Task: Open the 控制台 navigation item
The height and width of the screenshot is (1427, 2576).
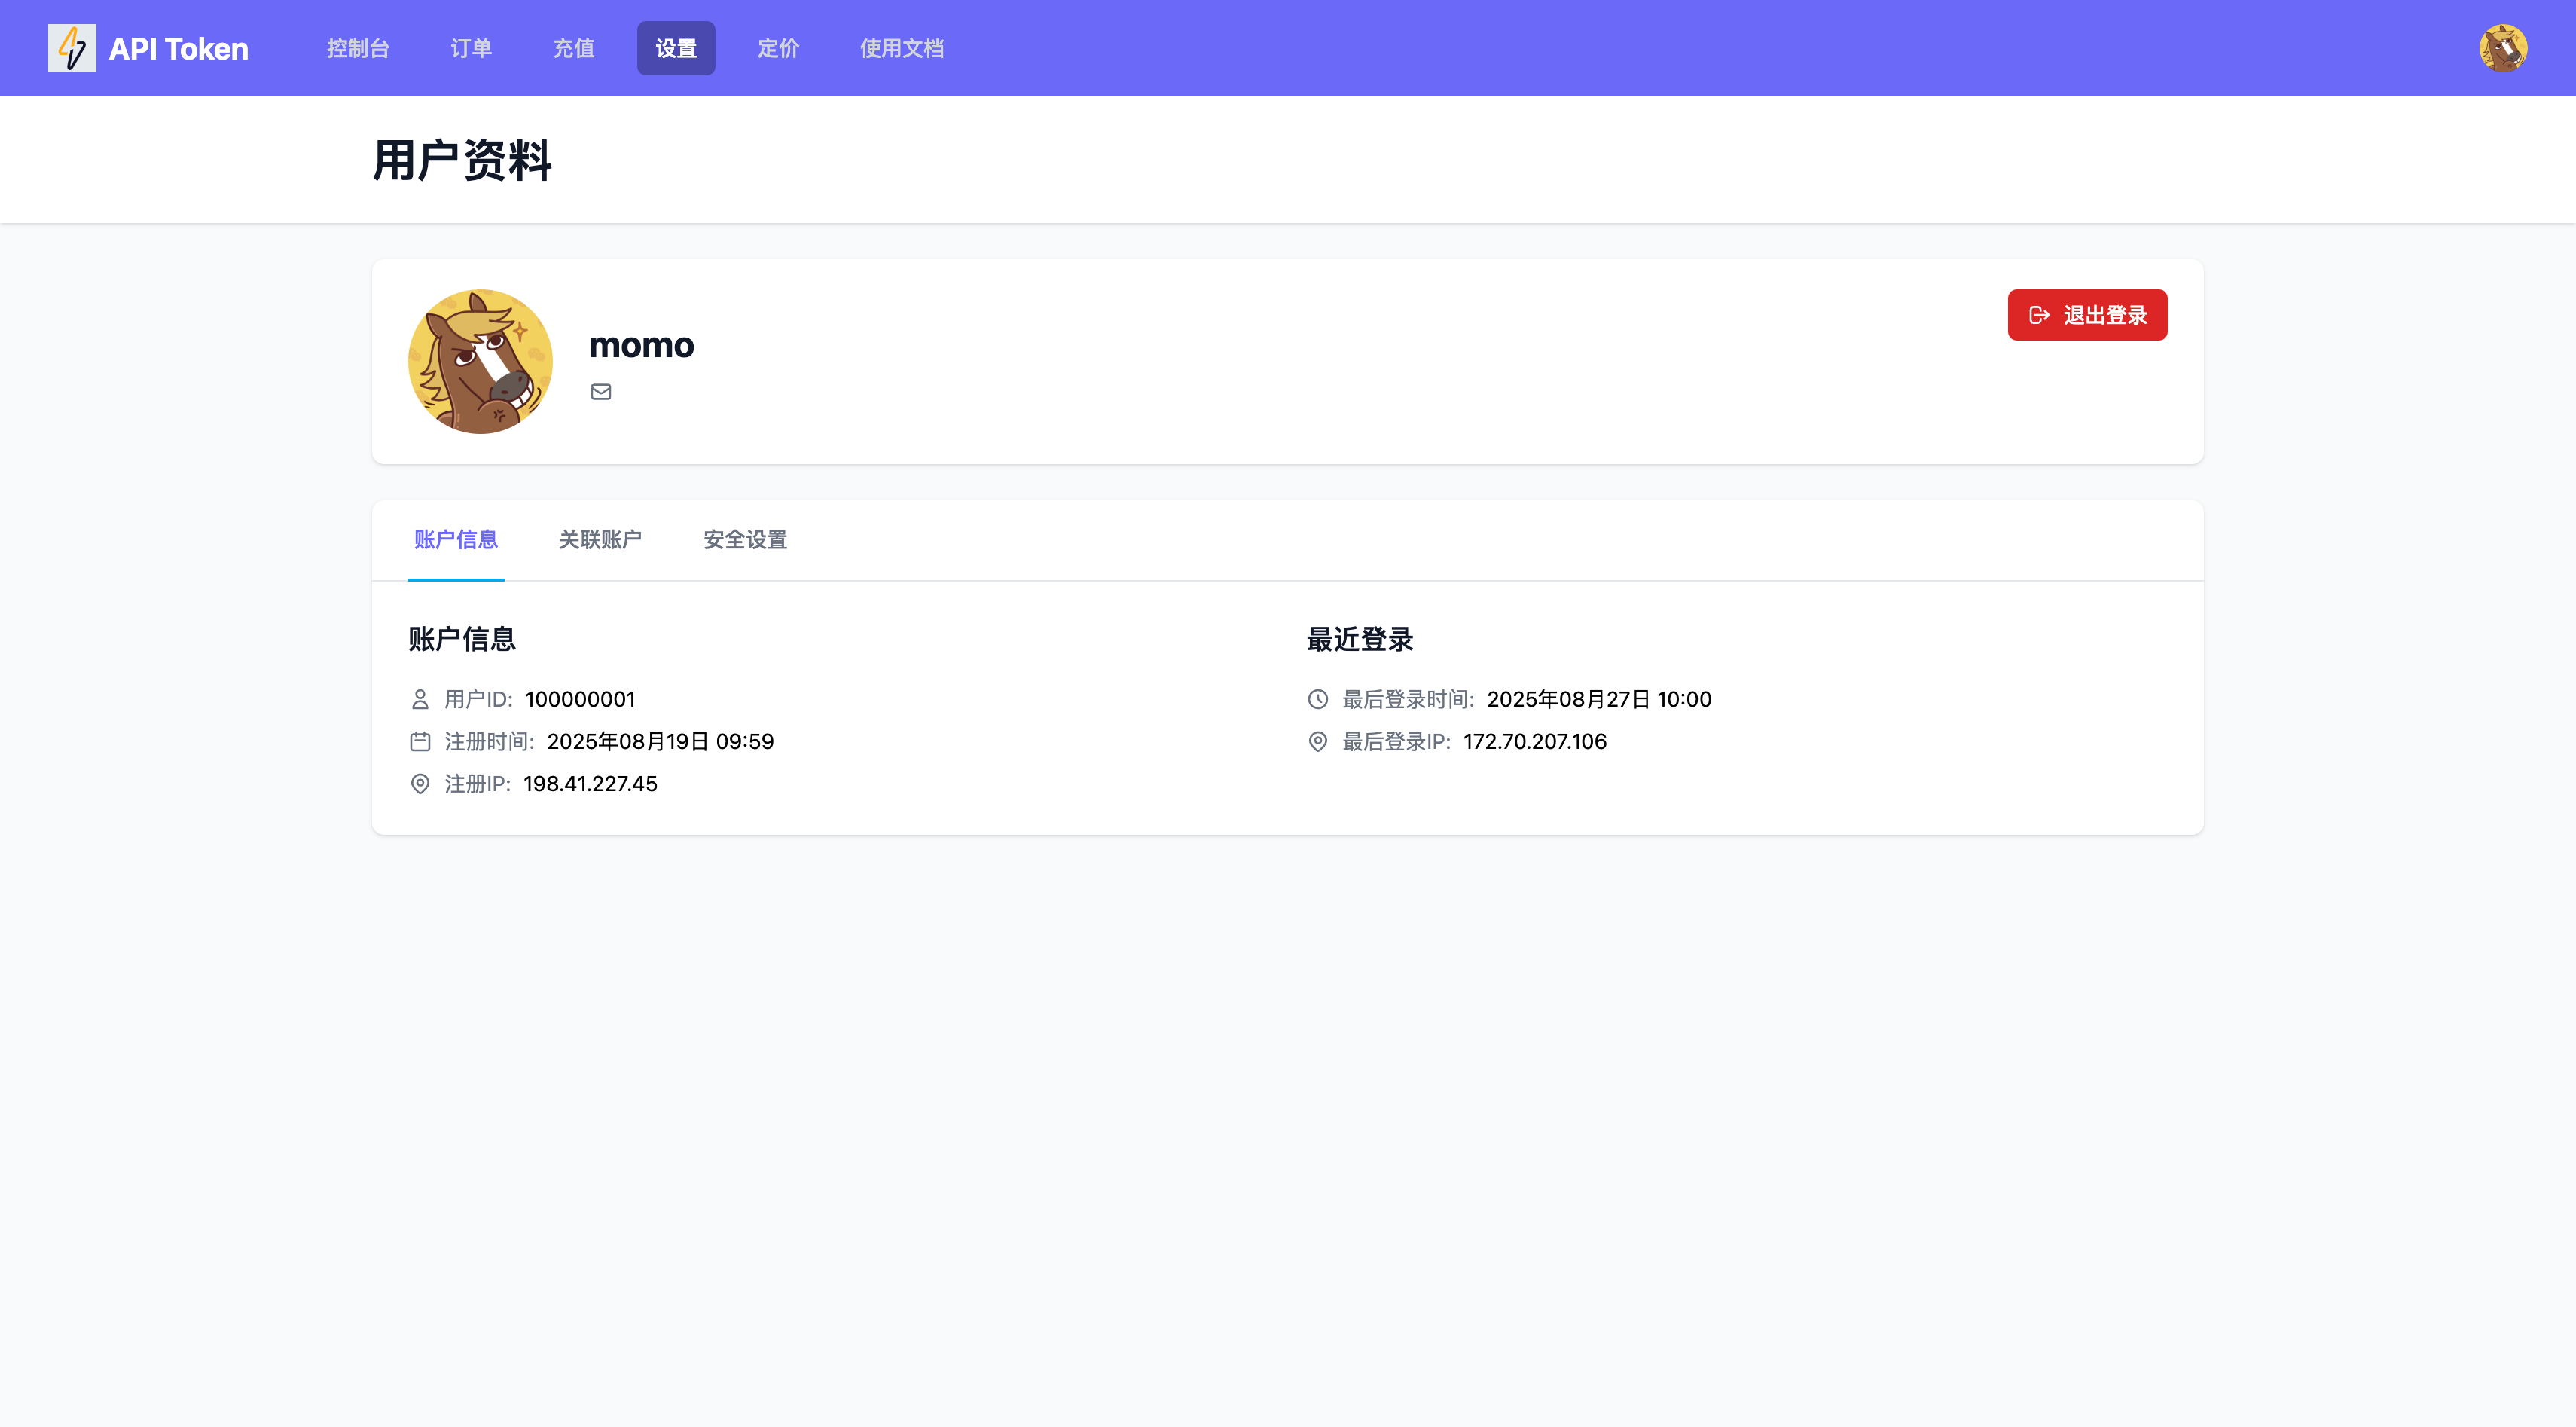Action: pos(358,48)
